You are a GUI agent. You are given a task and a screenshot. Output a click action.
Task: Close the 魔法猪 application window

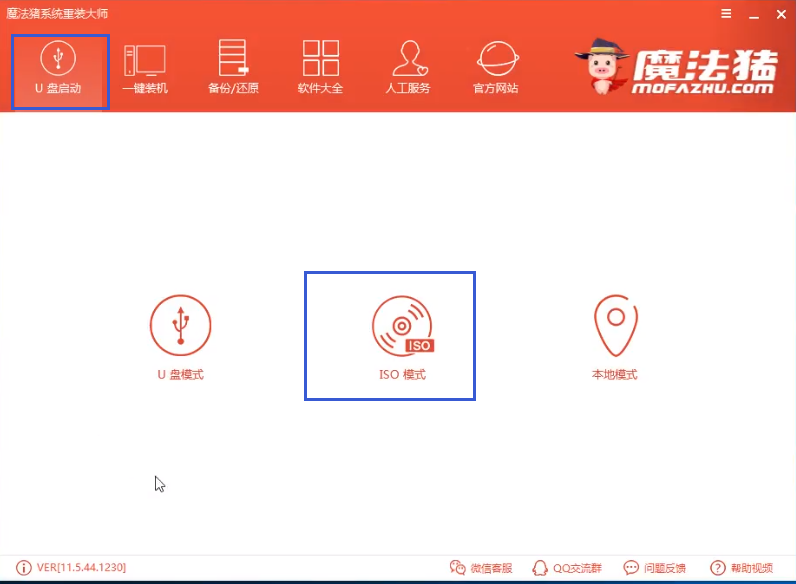click(x=779, y=14)
